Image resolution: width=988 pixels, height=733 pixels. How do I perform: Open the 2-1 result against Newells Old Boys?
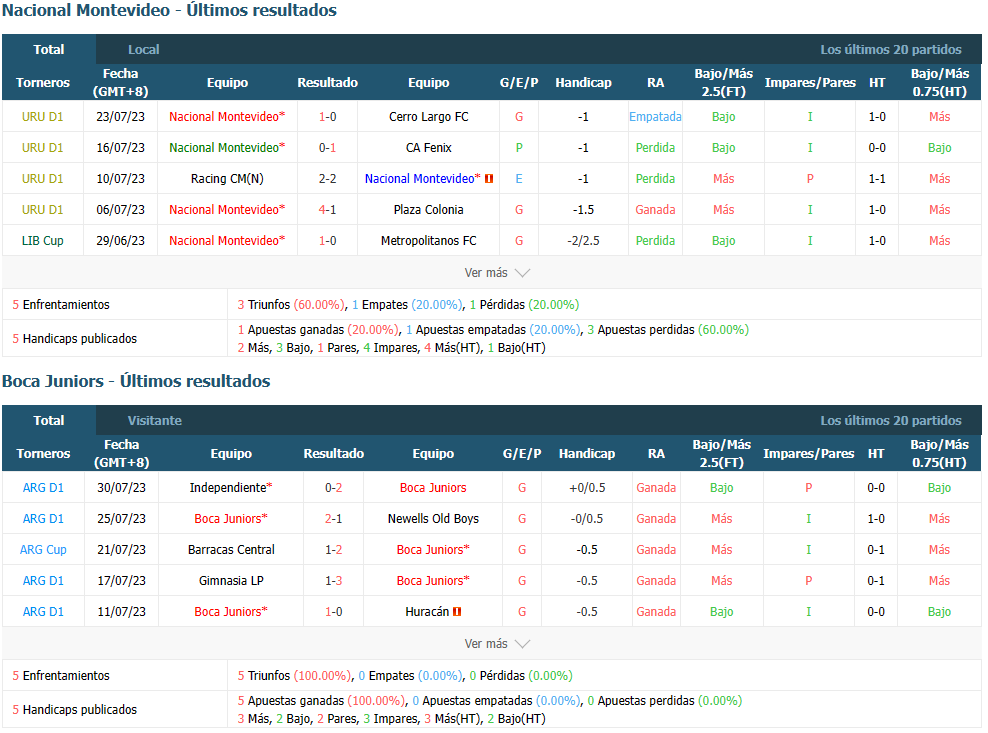pos(333,519)
